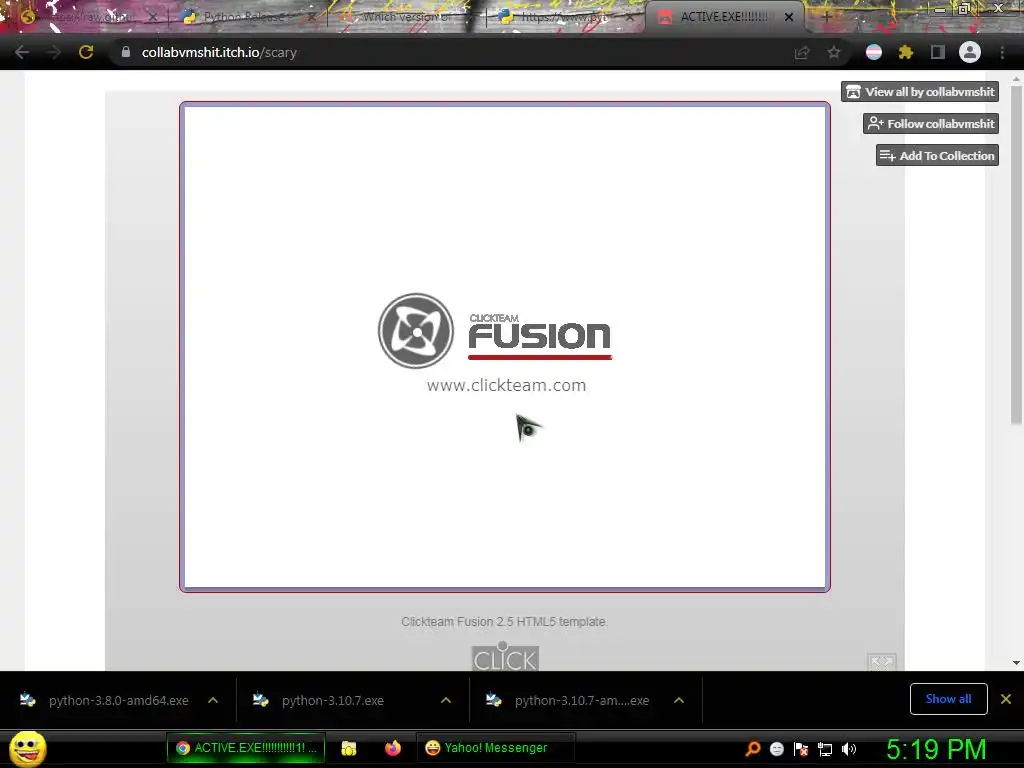Screen dimensions: 1024x768
Task: Click the scrollbar down arrow
Action: [x=1016, y=663]
